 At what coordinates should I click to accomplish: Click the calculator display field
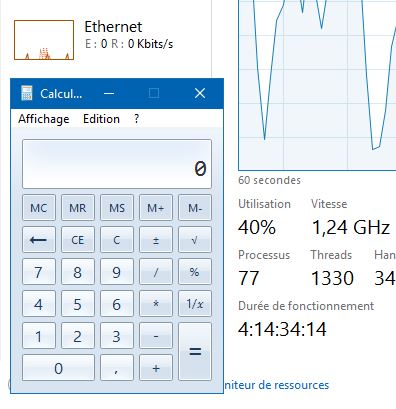tap(117, 164)
